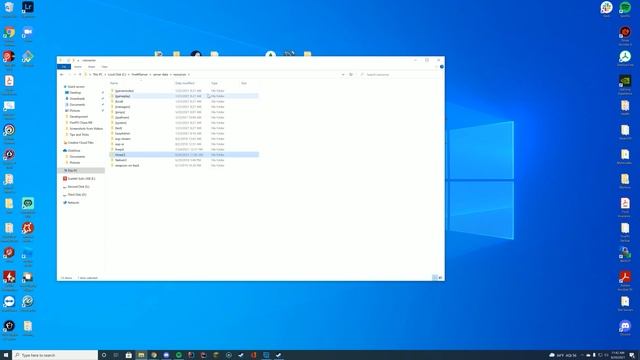Select Desktop in Quick access
Image resolution: width=640 pixels, height=360 pixels.
pyautogui.click(x=76, y=93)
